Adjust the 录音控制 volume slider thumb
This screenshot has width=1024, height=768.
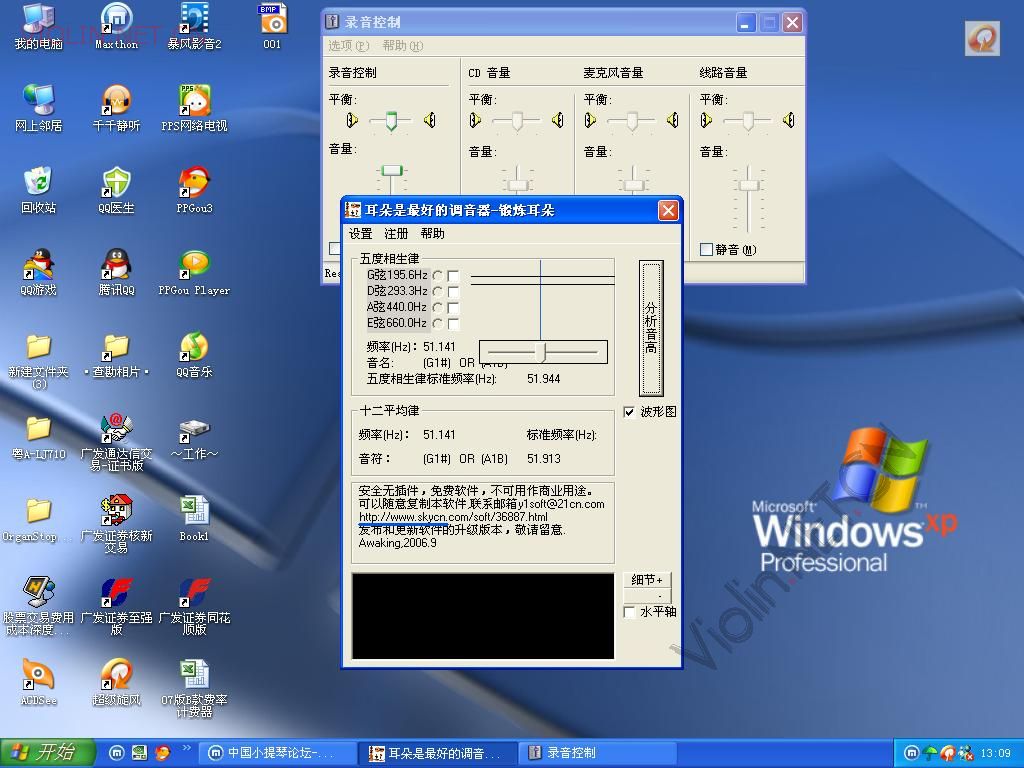click(x=392, y=170)
